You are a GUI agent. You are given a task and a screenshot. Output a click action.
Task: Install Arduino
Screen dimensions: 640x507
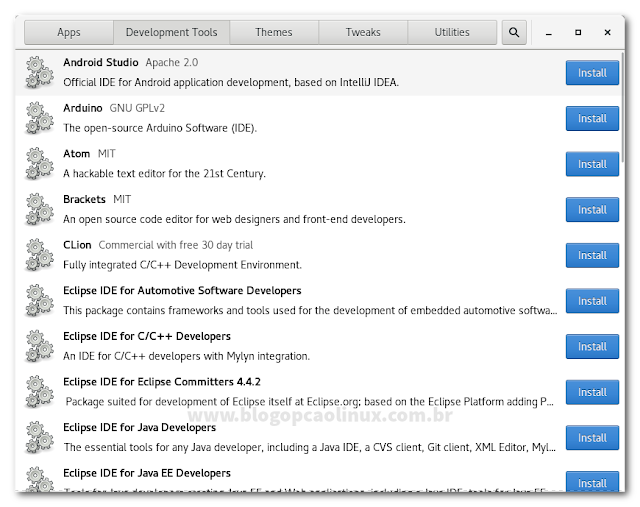592,118
